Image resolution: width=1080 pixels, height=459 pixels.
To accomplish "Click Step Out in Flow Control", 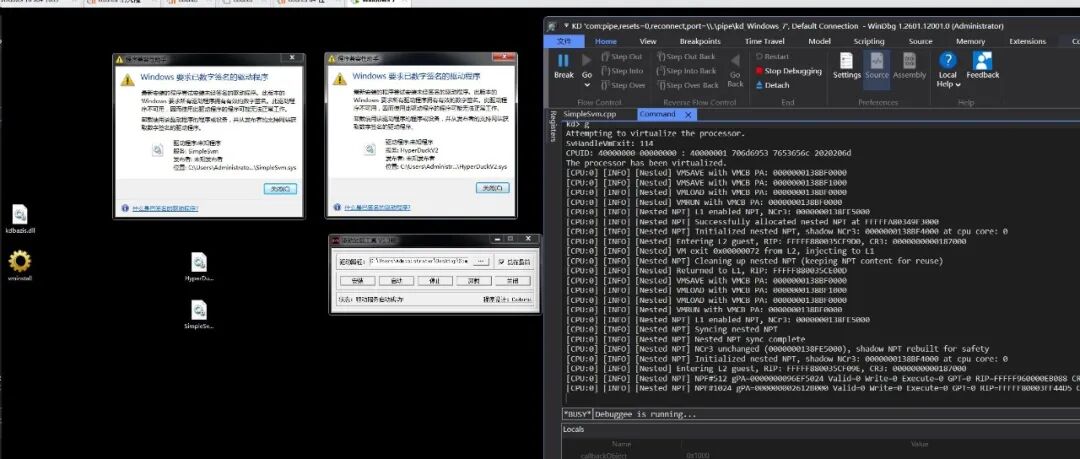I will point(622,57).
